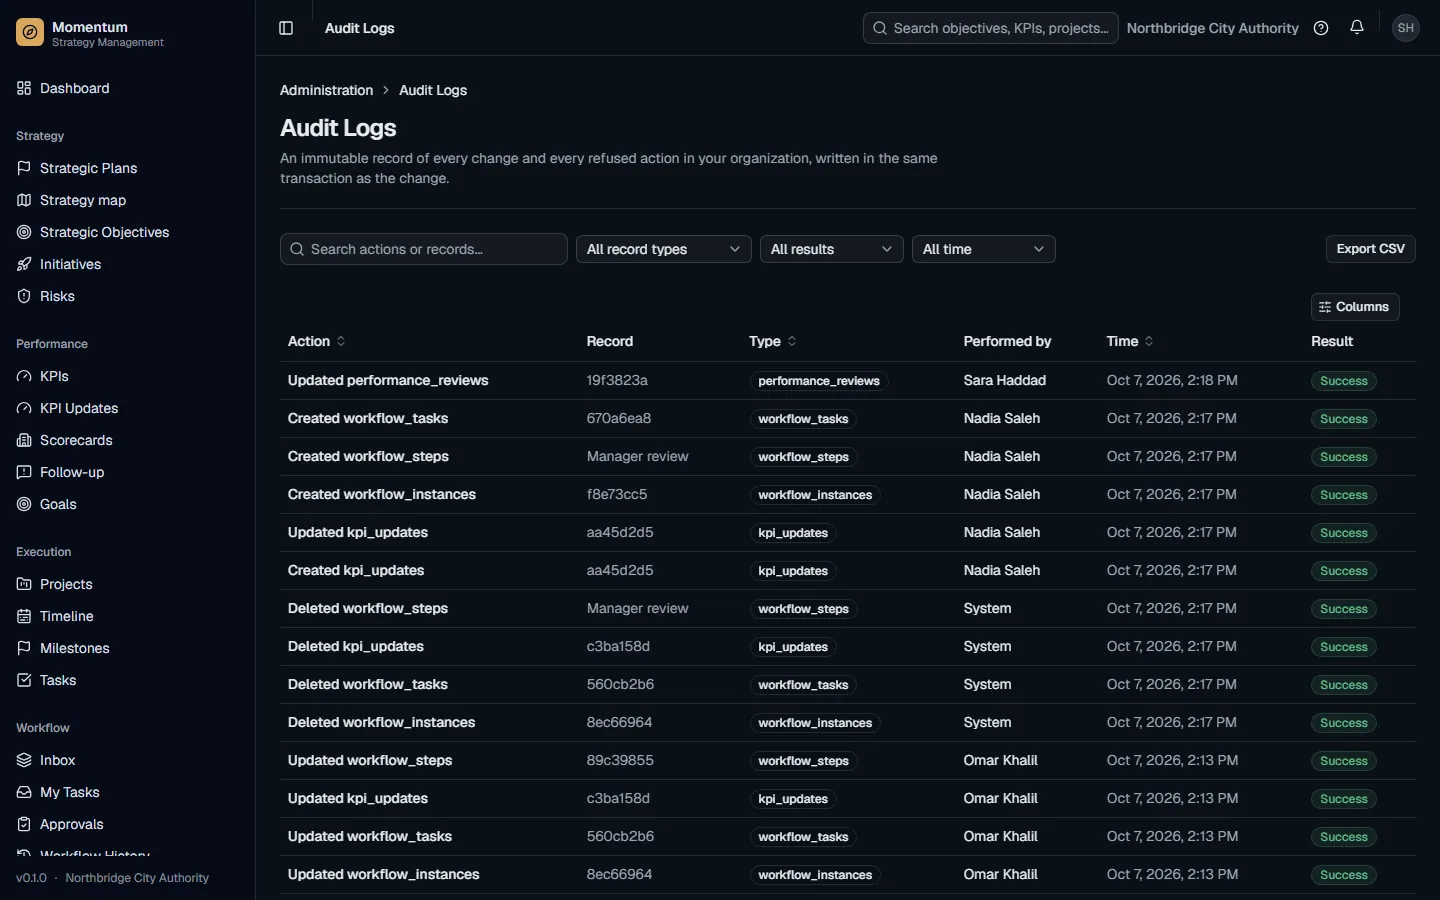Viewport: 1440px width, 900px height.
Task: Open the help question-mark icon
Action: 1321,28
